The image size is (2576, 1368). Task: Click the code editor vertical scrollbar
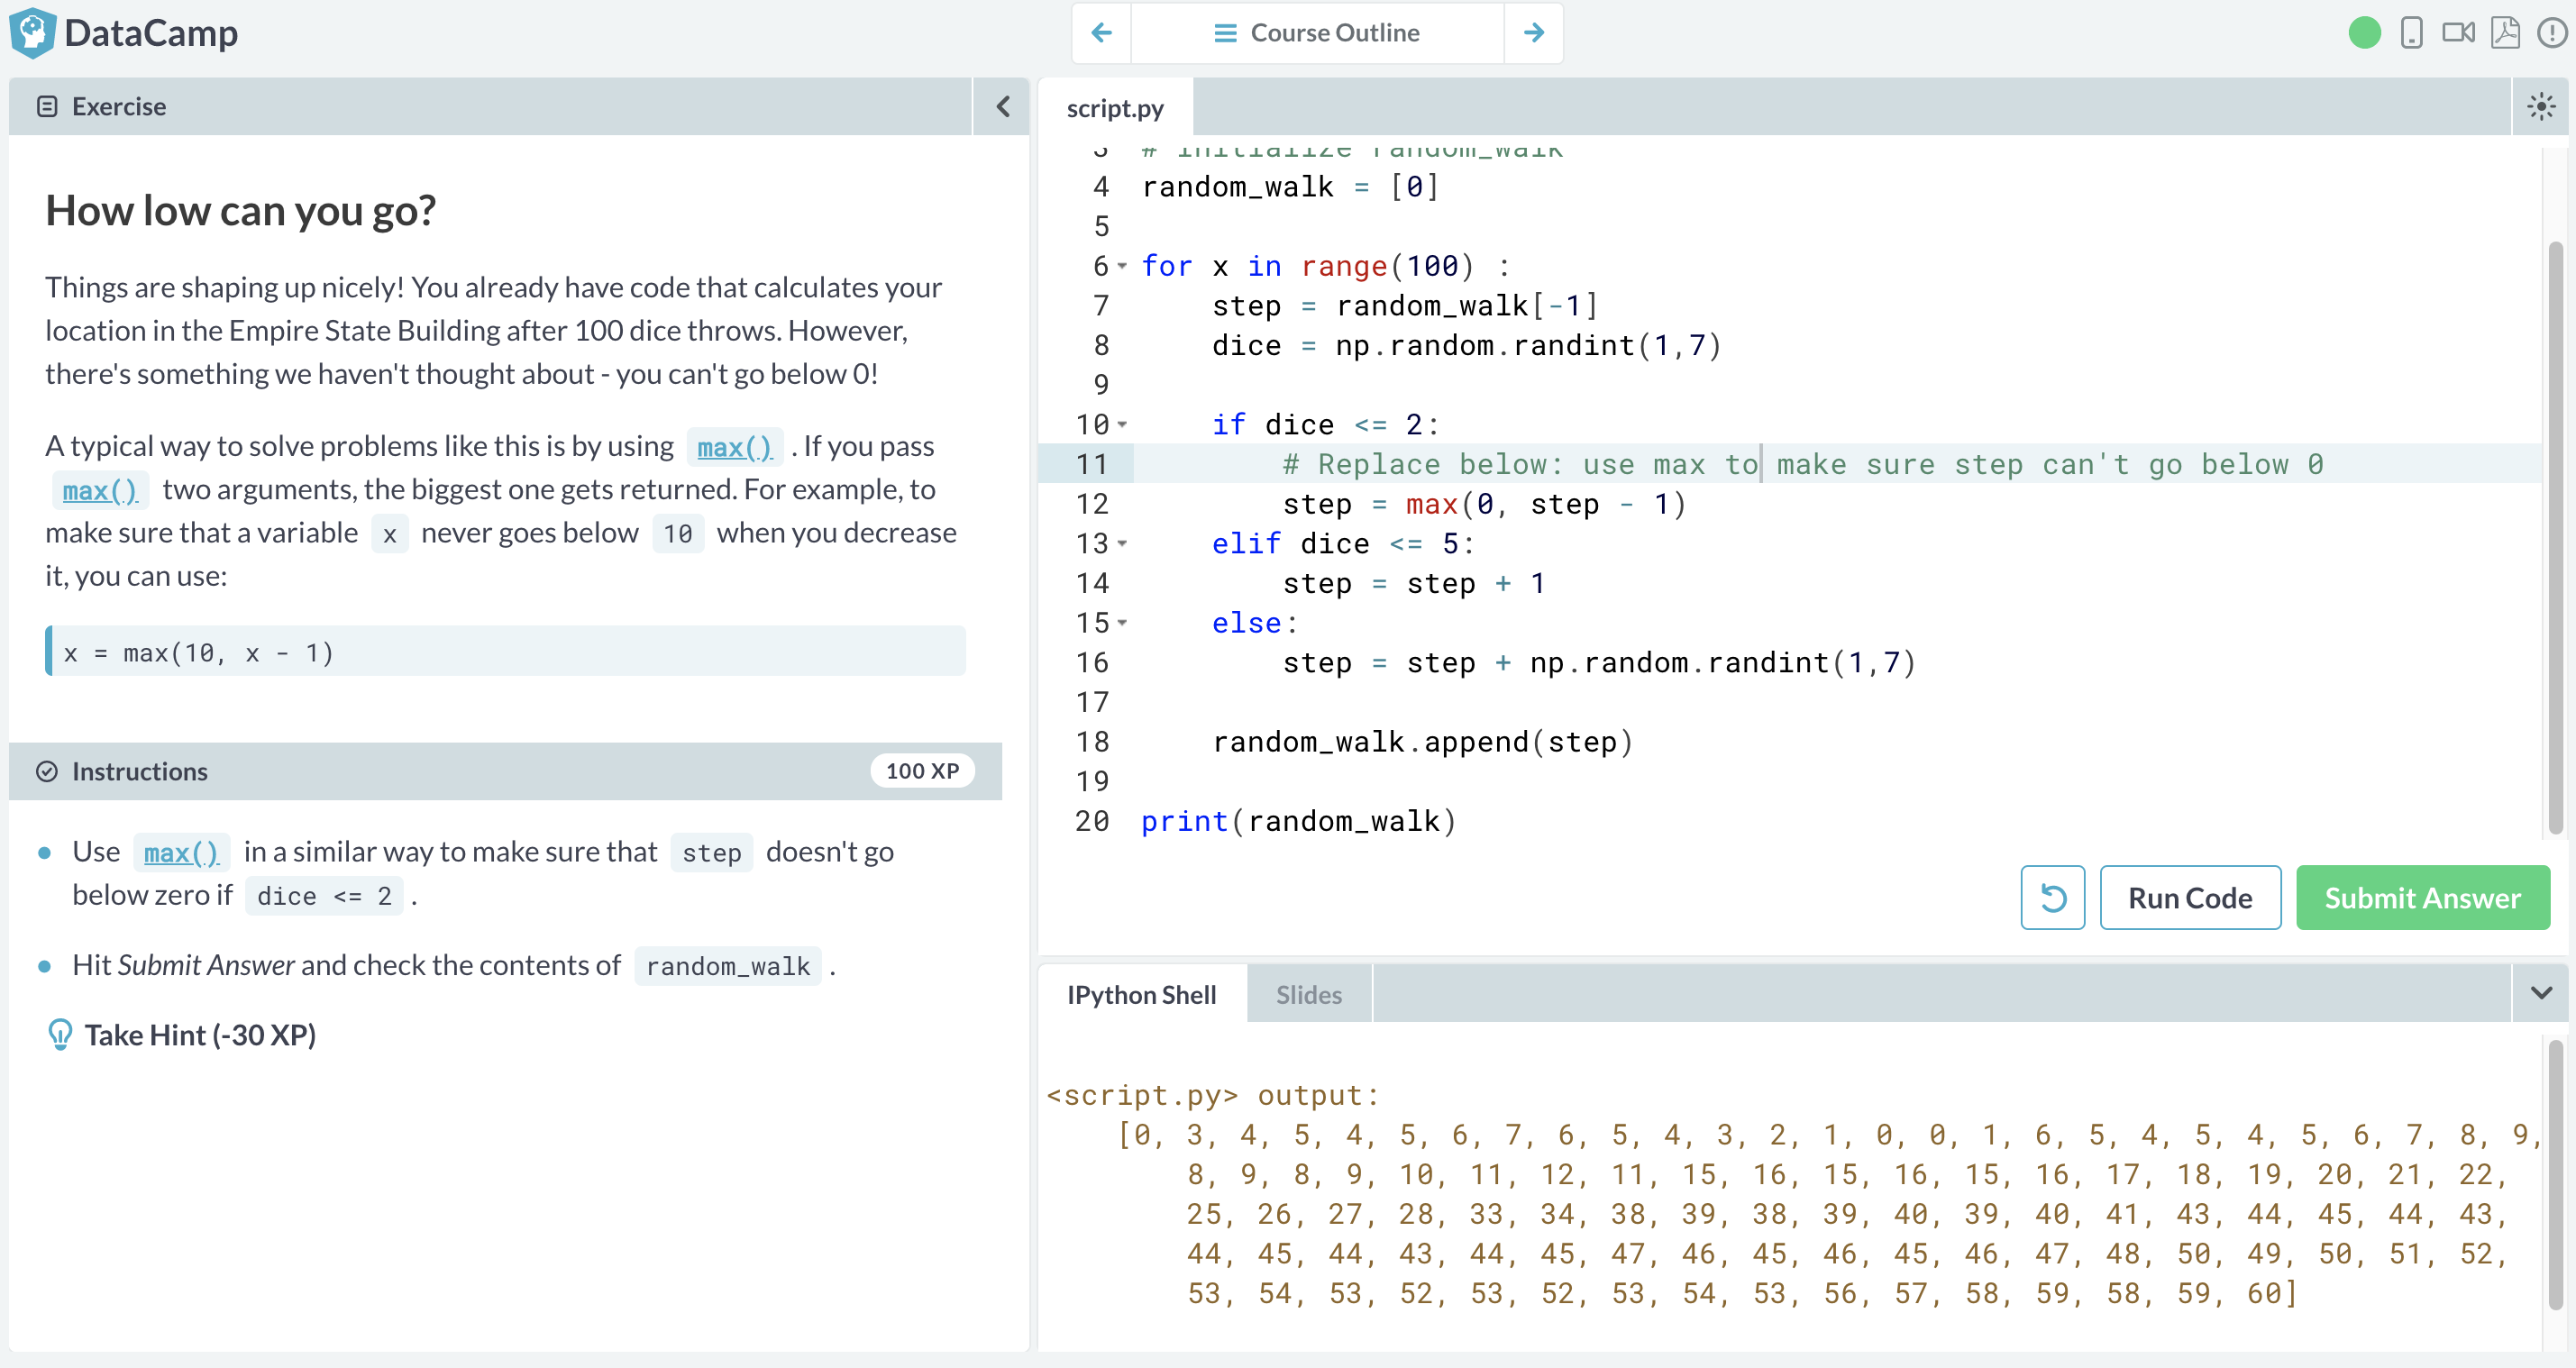point(2555,537)
